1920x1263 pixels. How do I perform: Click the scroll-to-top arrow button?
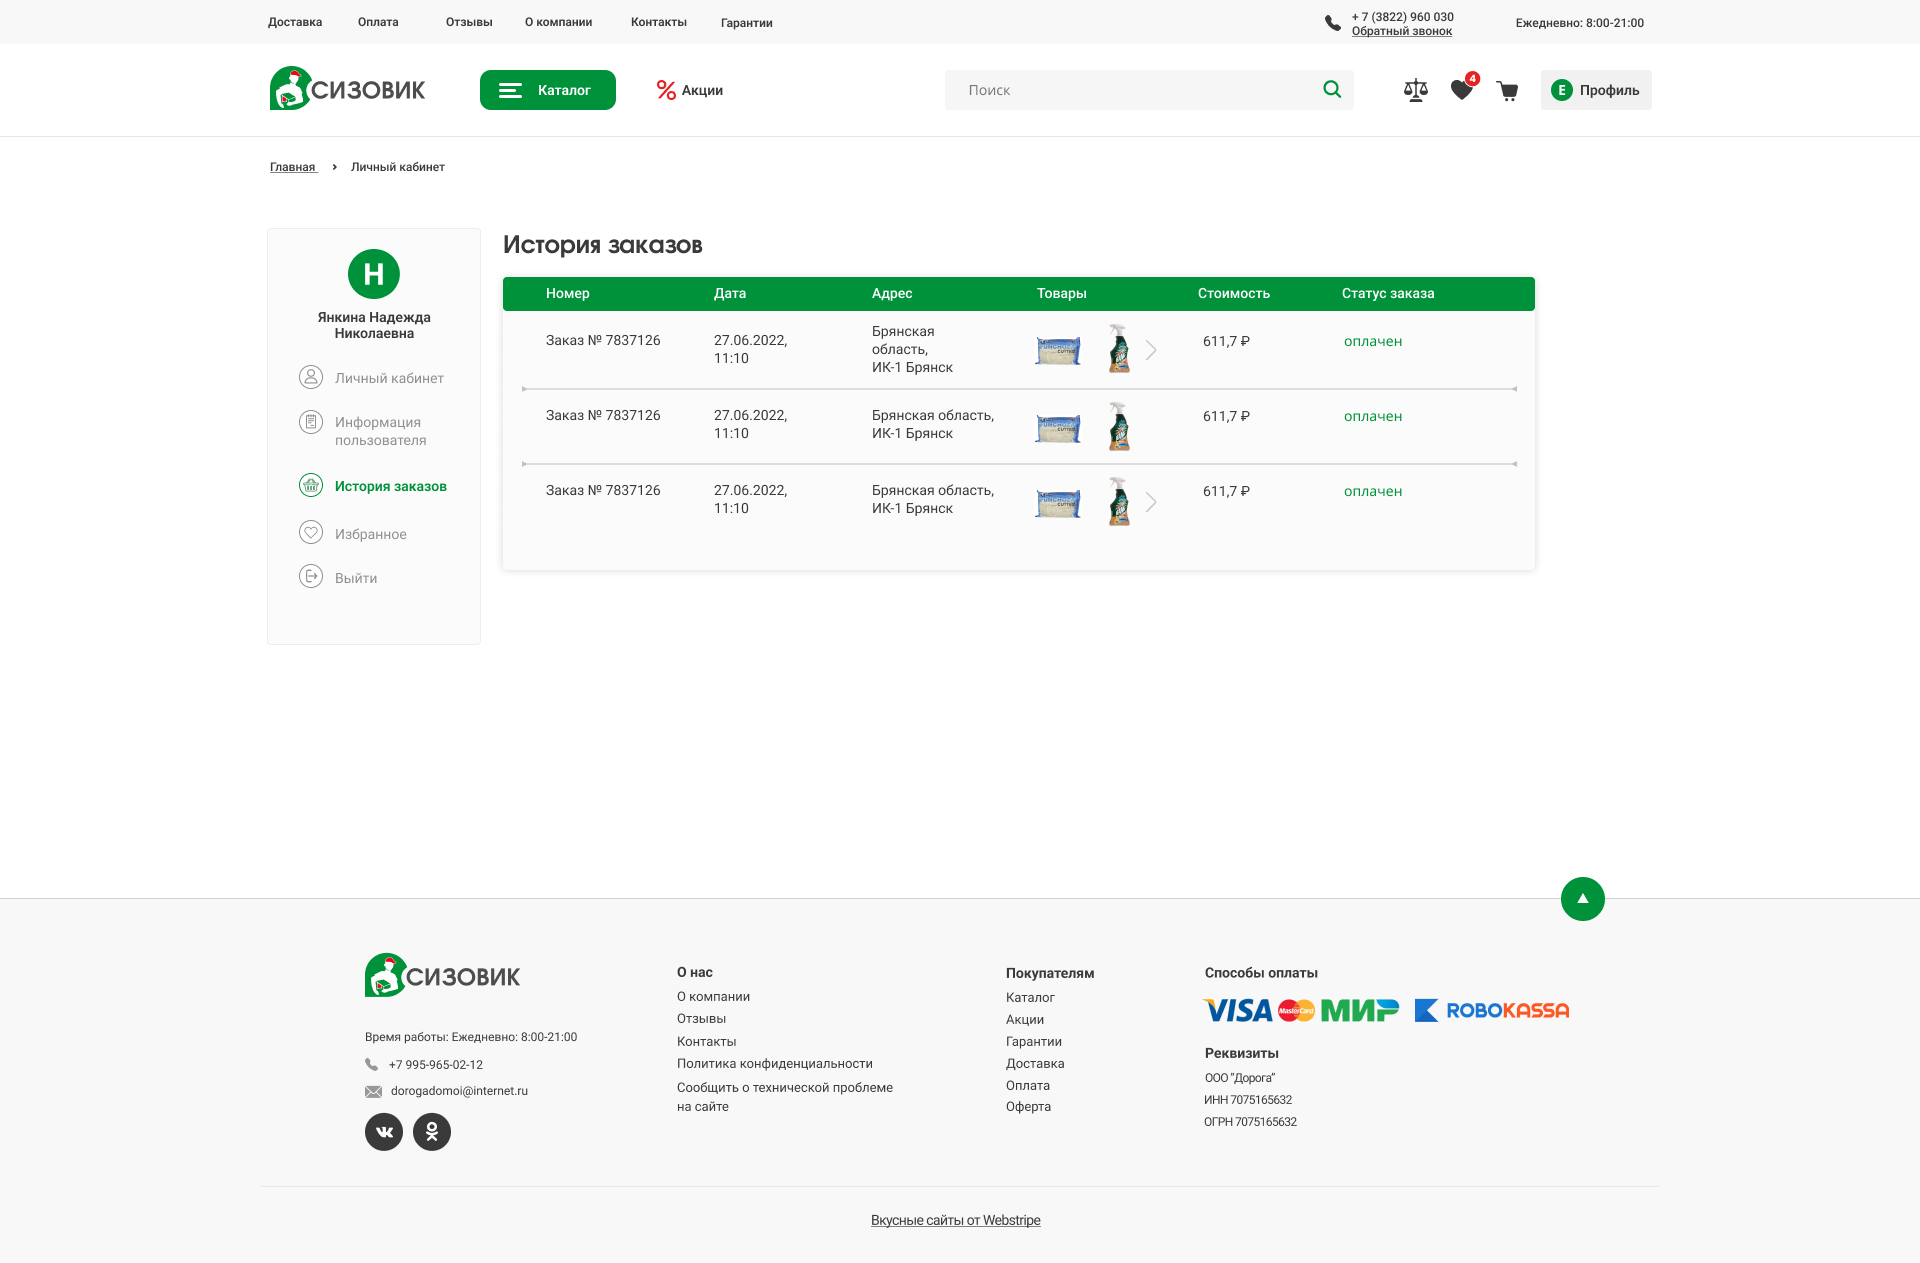pos(1582,899)
